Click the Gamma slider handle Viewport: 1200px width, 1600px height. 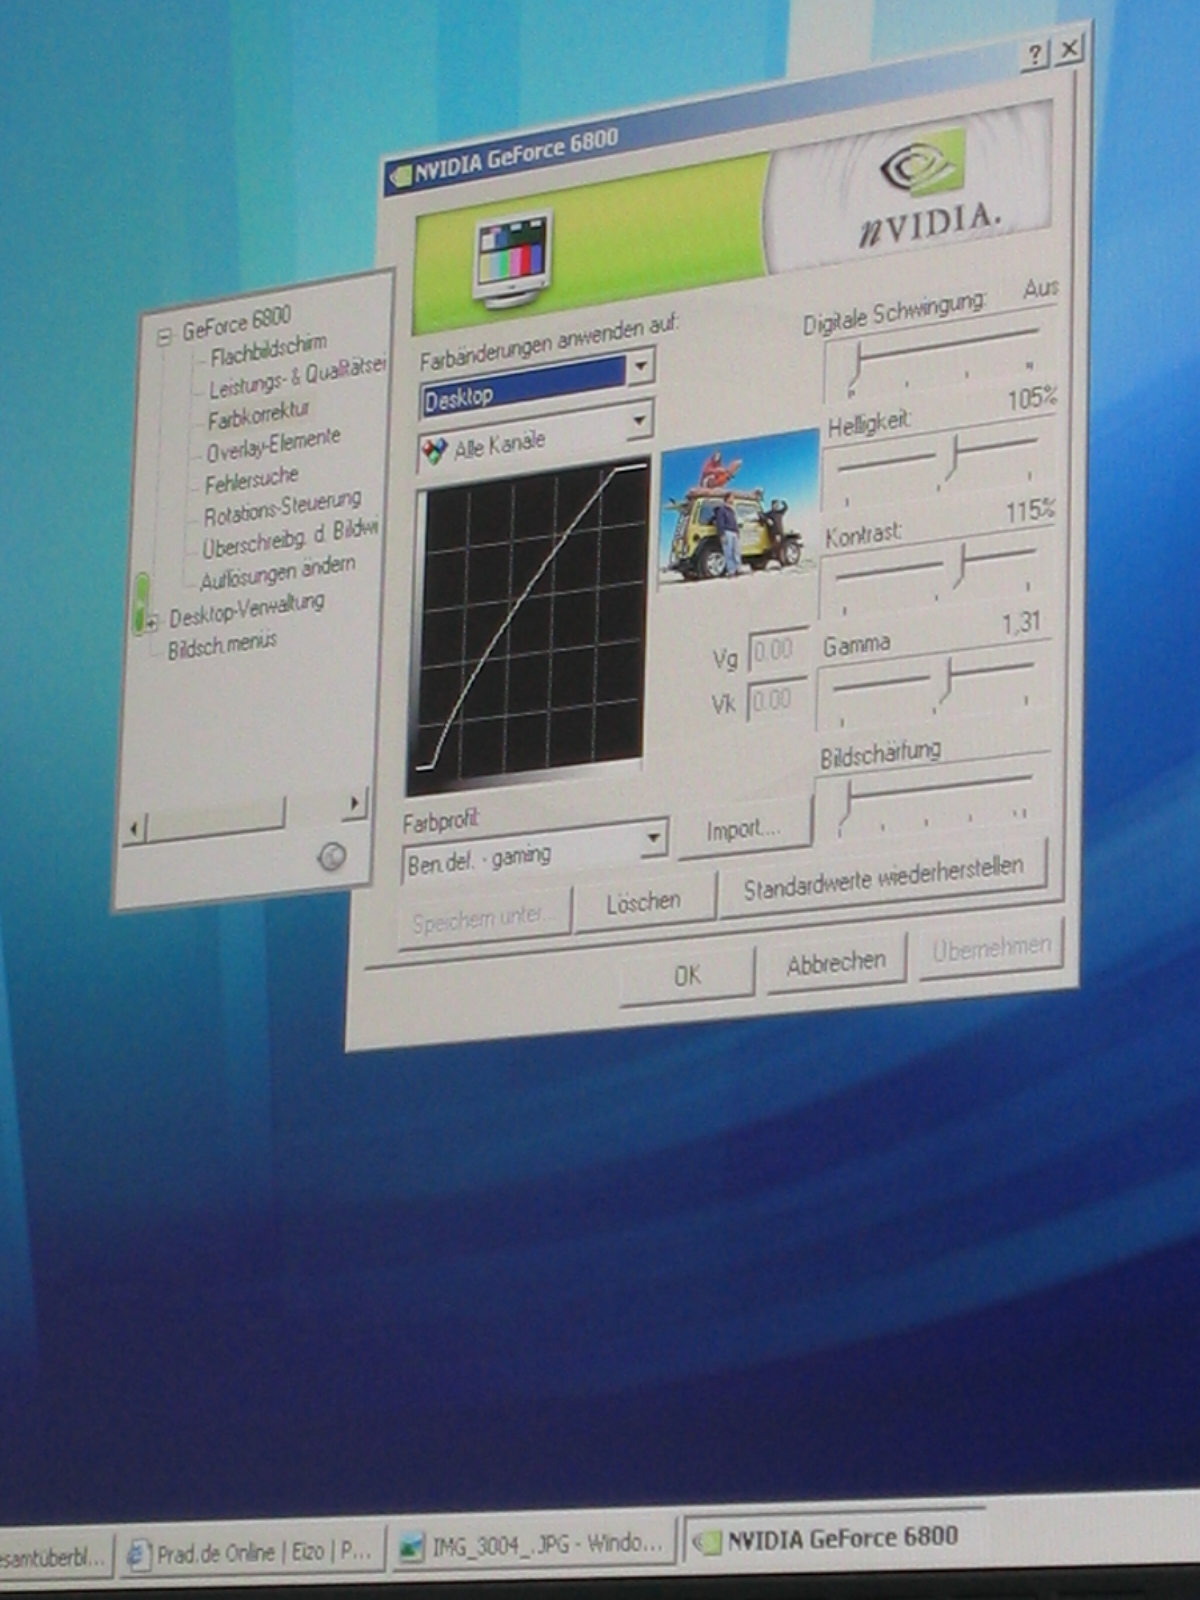click(946, 681)
